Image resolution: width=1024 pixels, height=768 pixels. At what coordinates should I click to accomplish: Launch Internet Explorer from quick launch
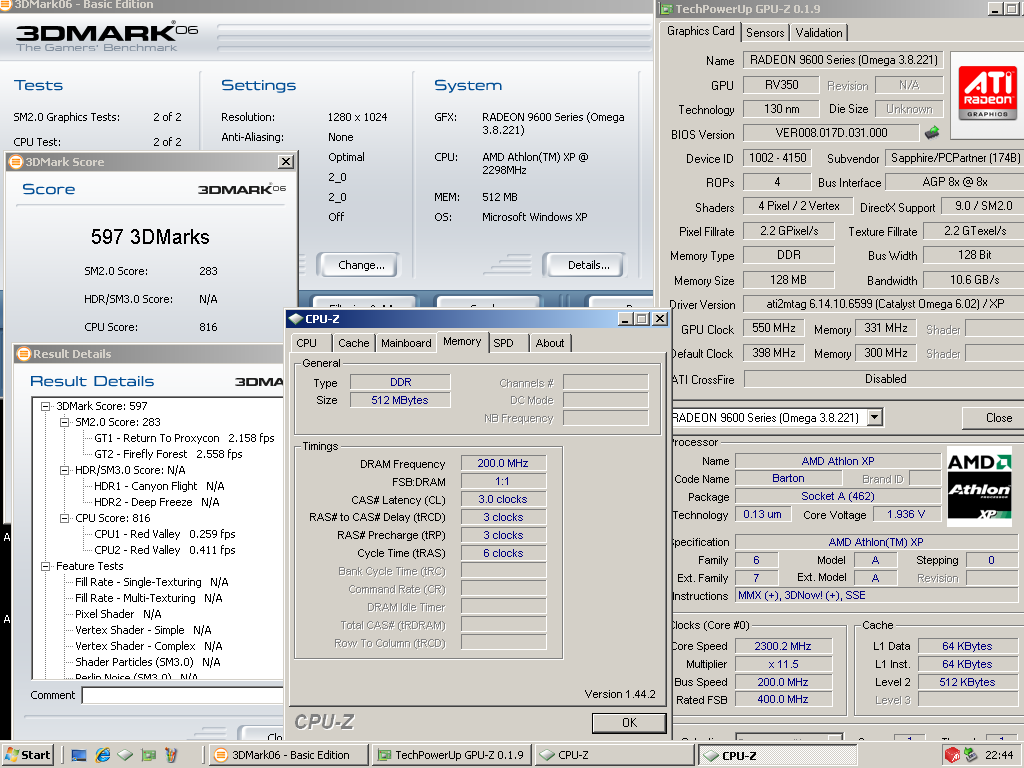tap(103, 756)
